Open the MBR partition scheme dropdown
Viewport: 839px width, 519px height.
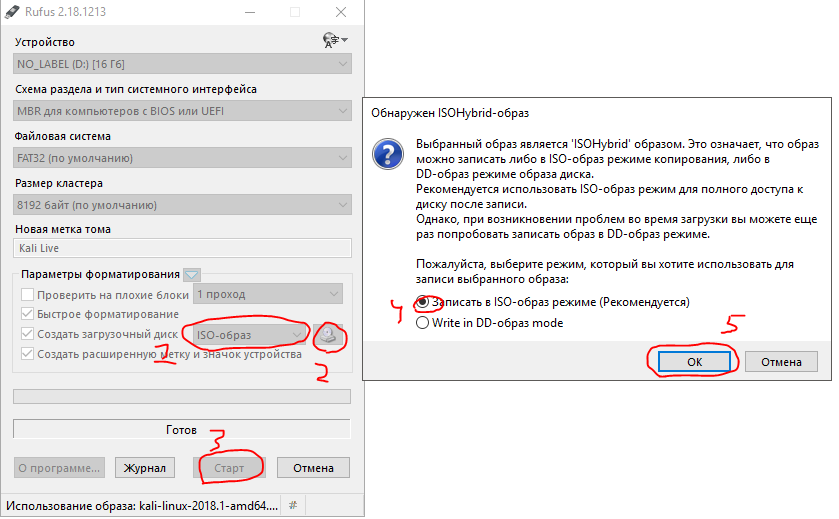coord(182,111)
